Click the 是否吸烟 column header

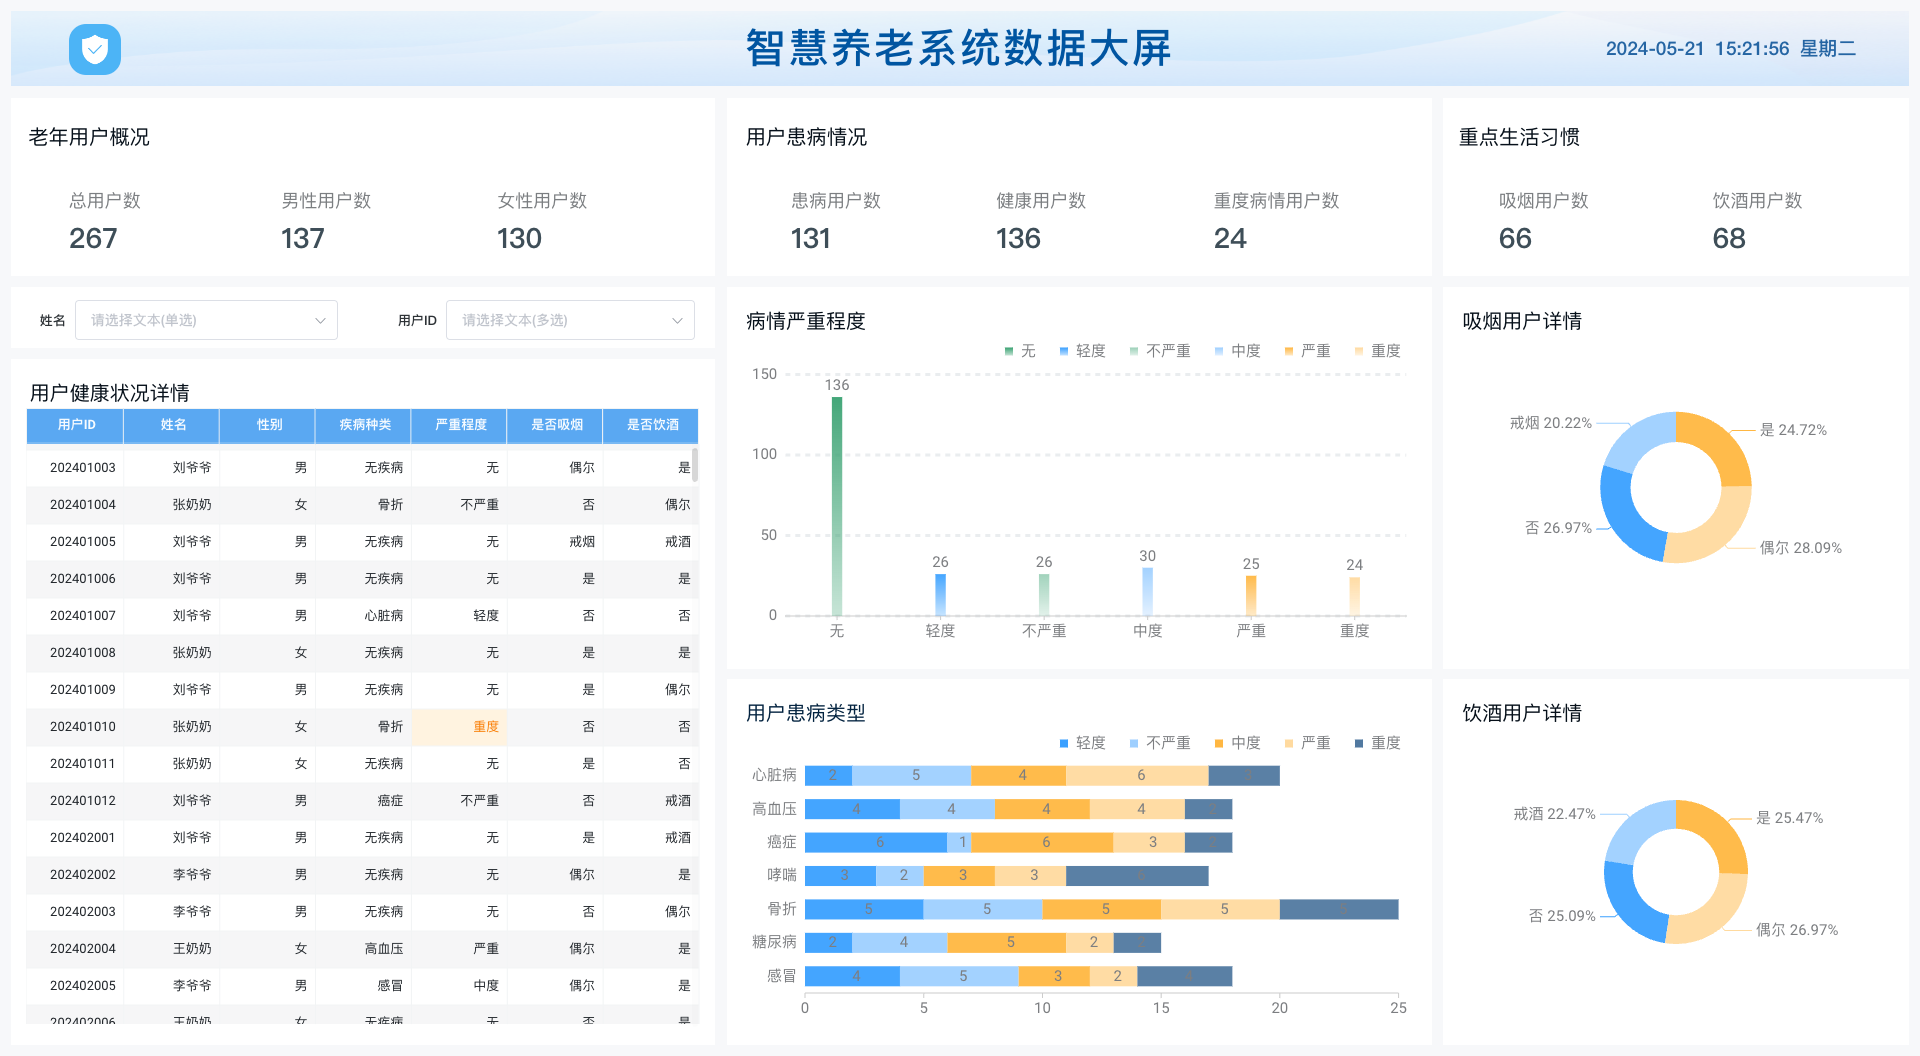click(556, 425)
